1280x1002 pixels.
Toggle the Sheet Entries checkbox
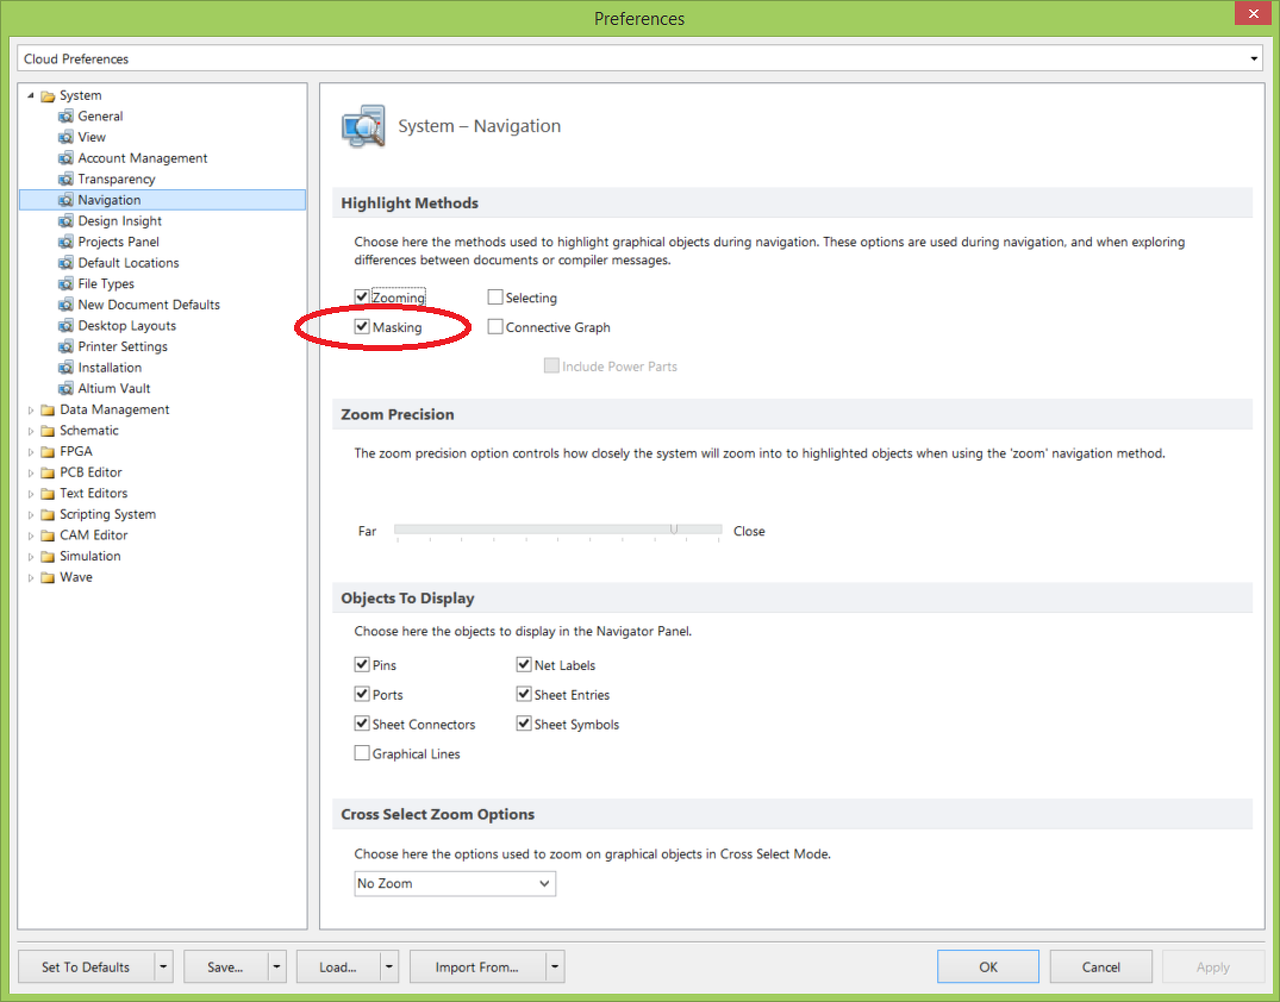524,694
